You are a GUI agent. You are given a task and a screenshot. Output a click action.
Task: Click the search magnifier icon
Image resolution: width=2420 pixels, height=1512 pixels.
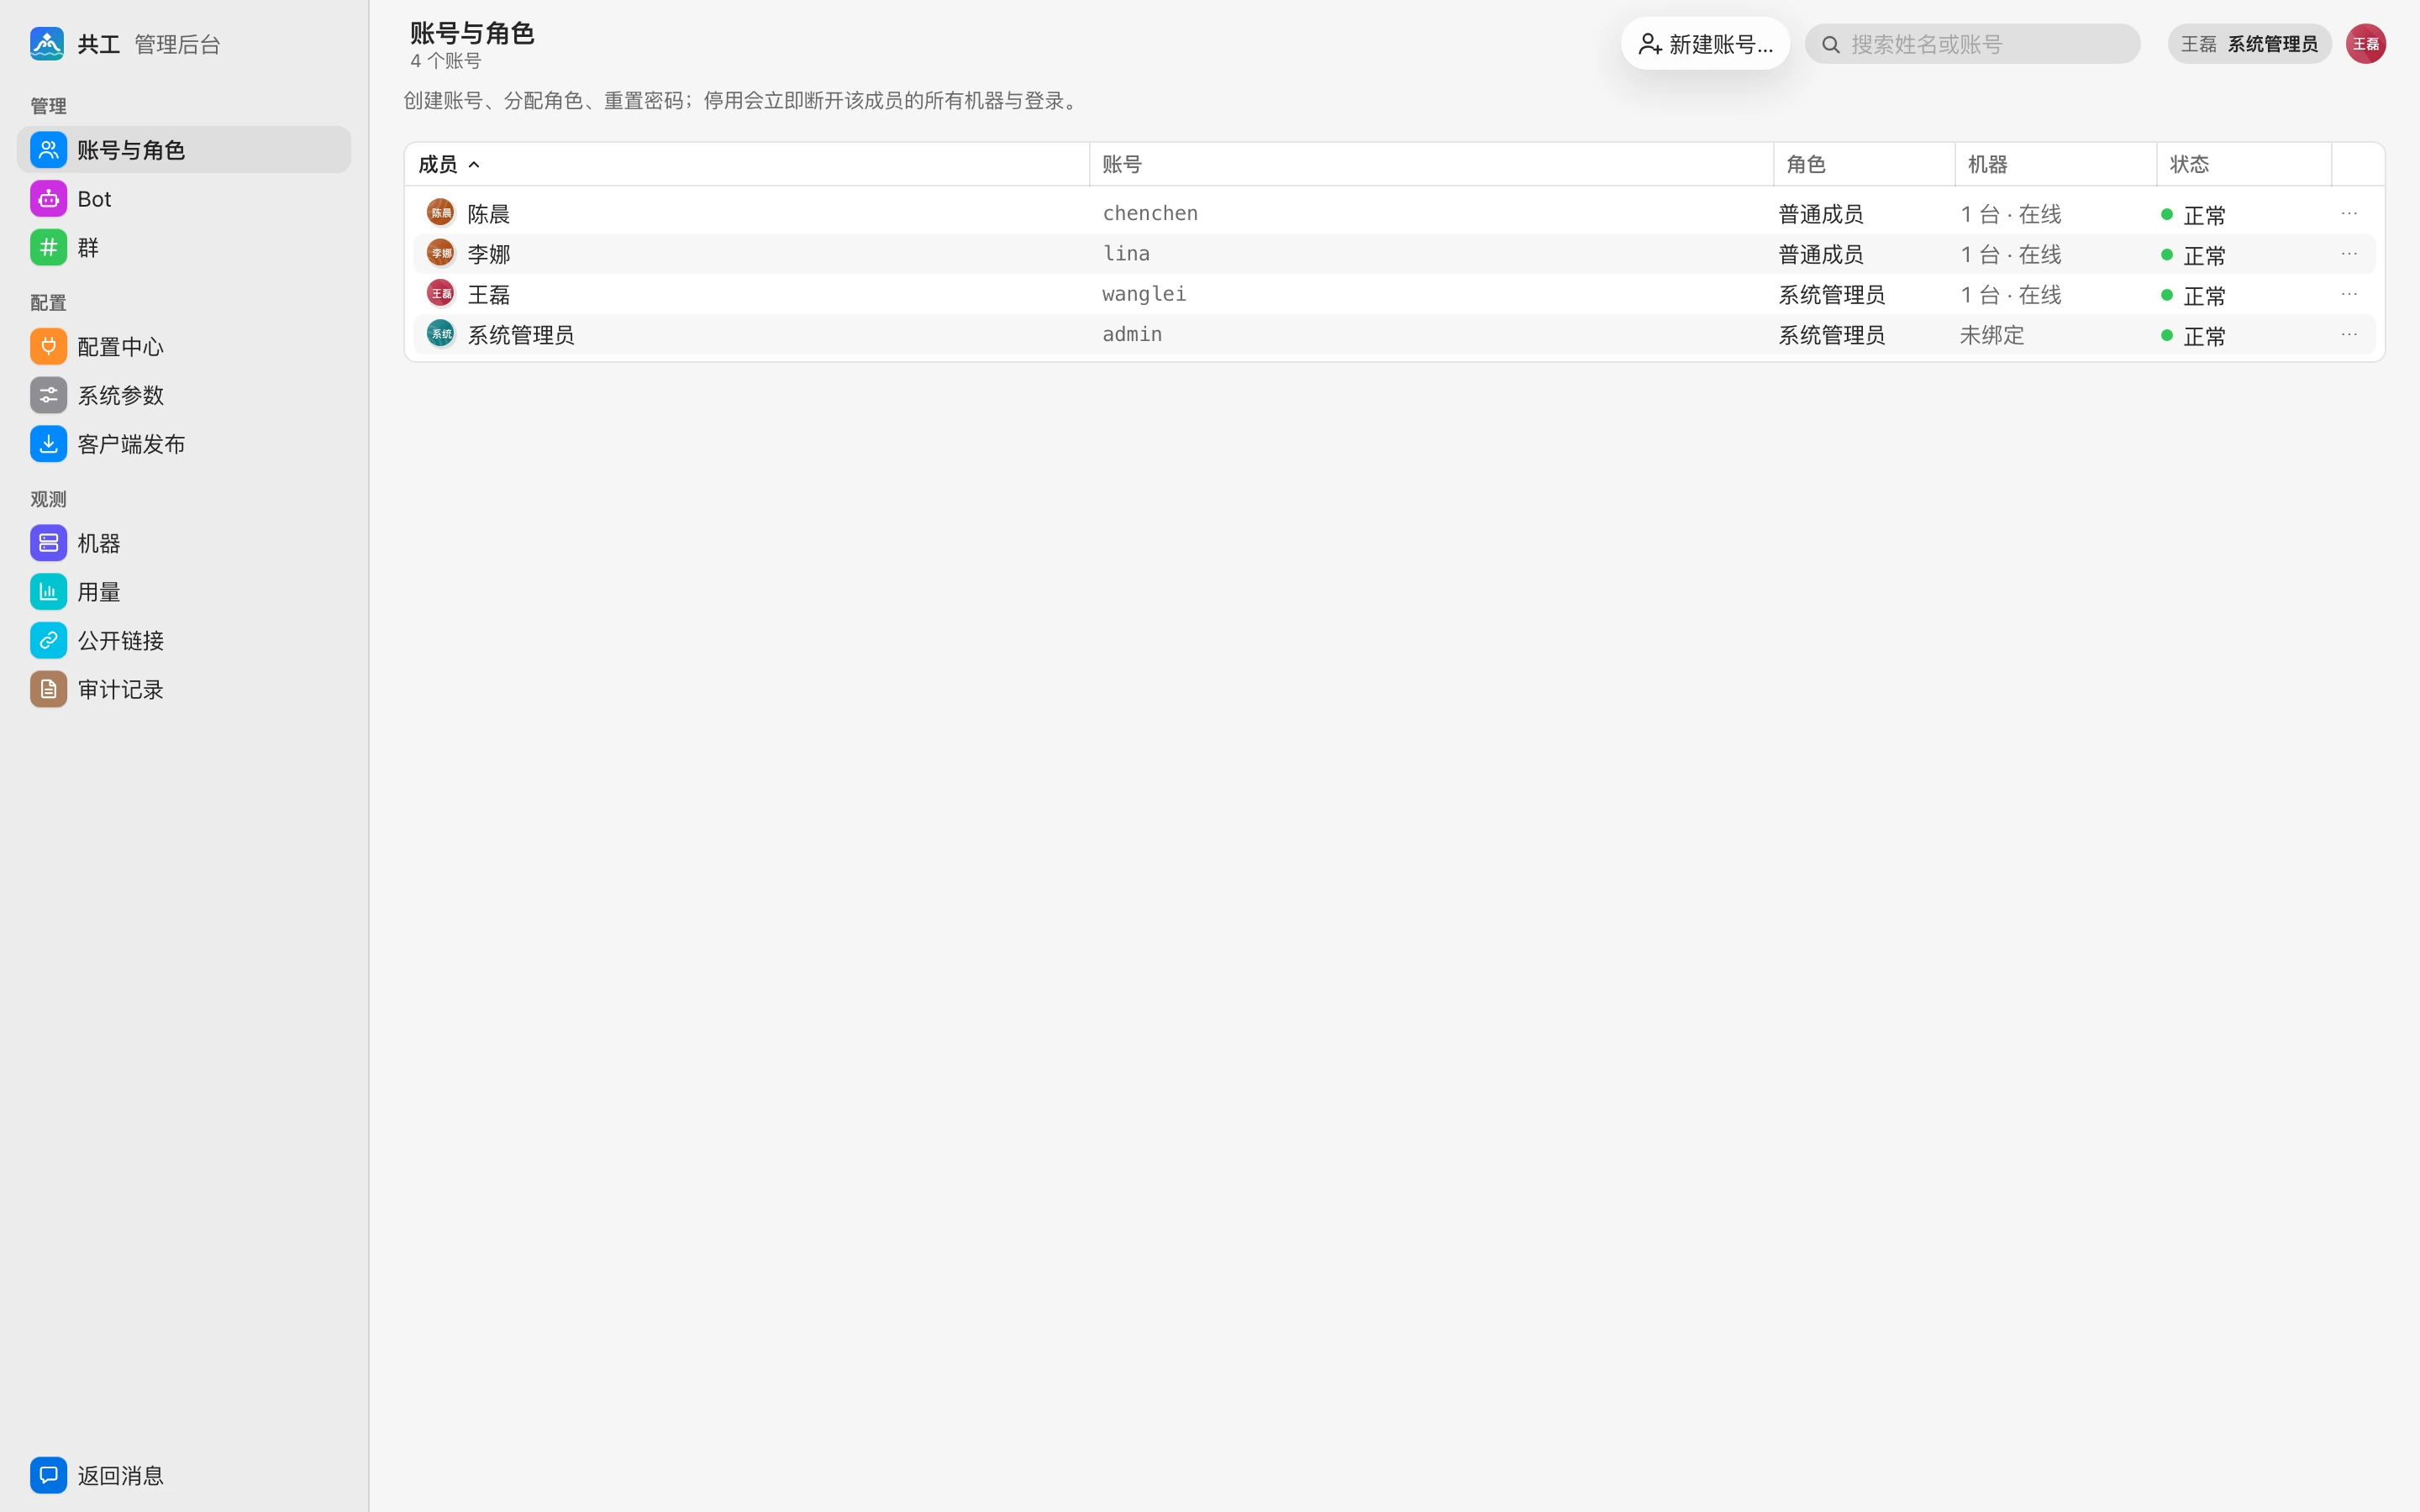(1830, 44)
